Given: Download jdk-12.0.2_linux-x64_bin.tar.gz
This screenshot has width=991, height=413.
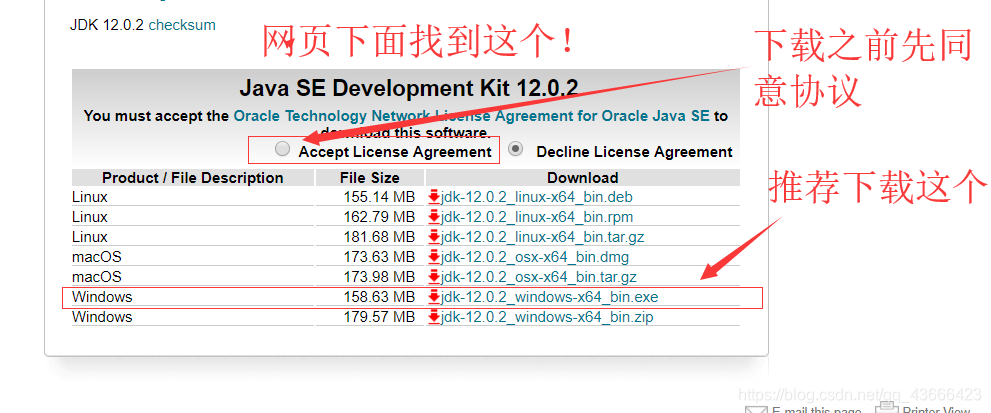Looking at the screenshot, I should pyautogui.click(x=542, y=237).
